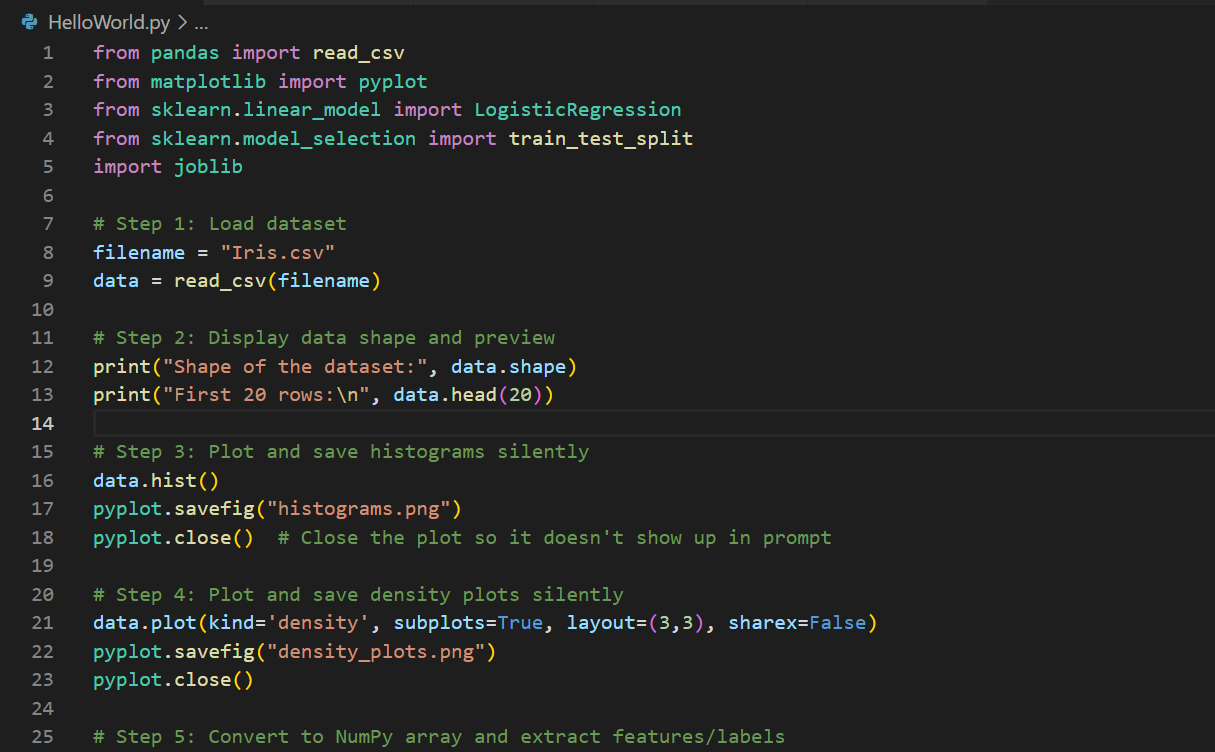Click data.head(20) on line 13
1215x752 pixels.
[x=468, y=395]
